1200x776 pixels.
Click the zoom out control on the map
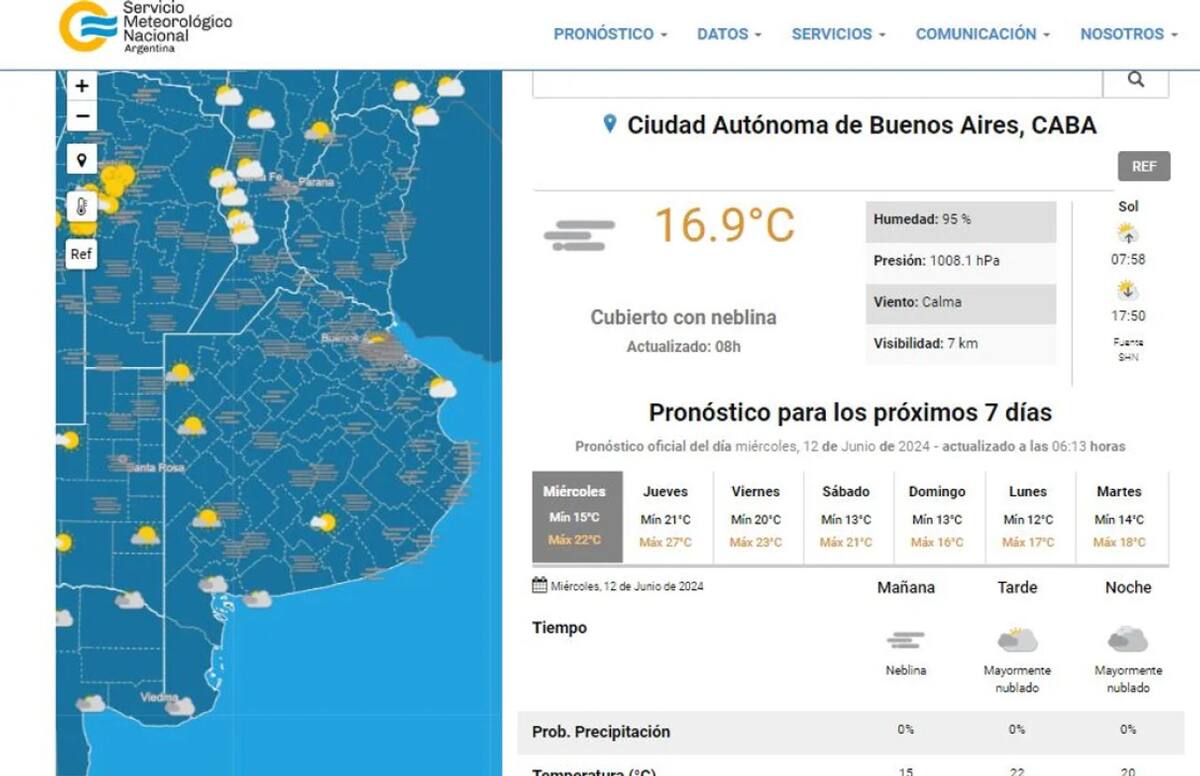(81, 116)
